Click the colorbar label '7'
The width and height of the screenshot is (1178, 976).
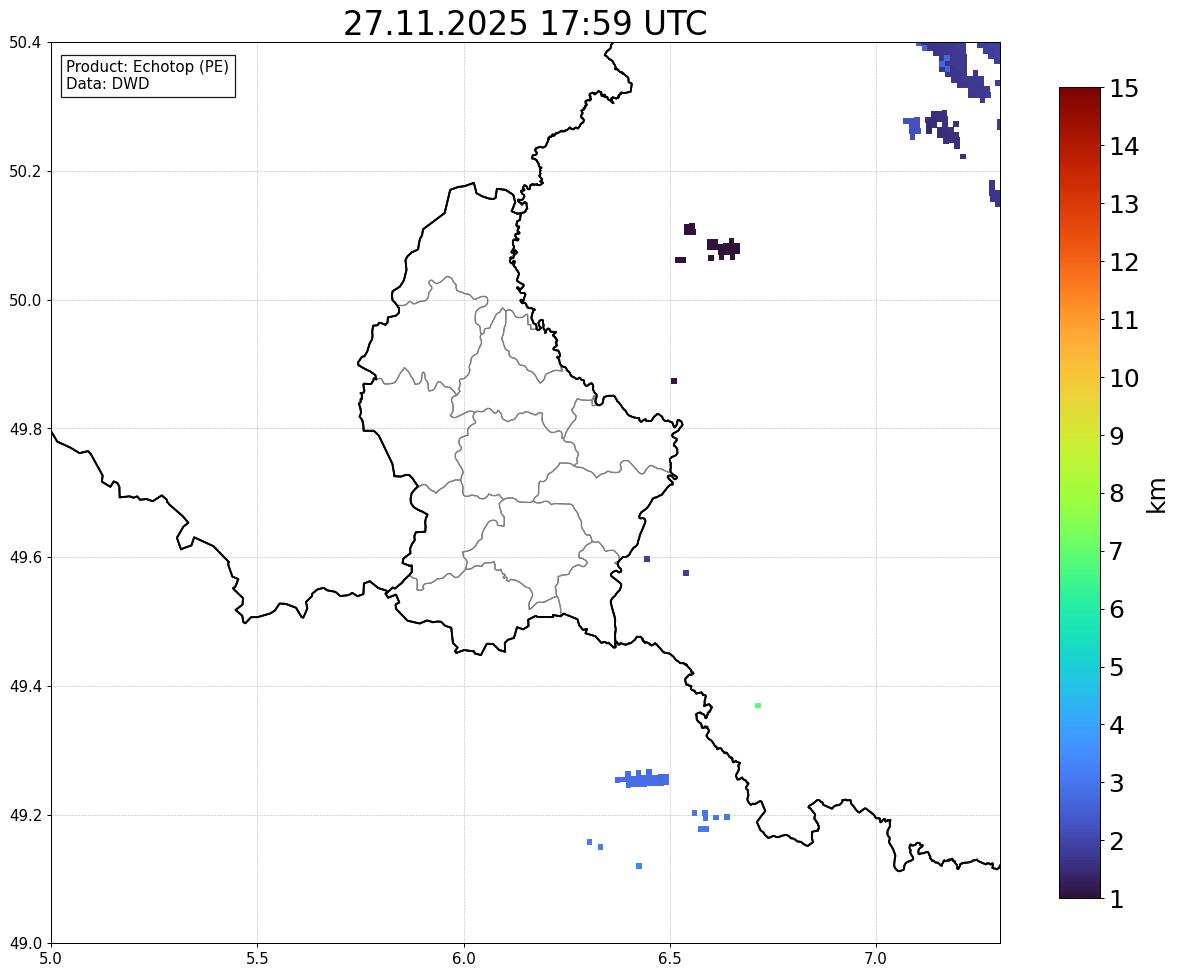coord(1117,551)
